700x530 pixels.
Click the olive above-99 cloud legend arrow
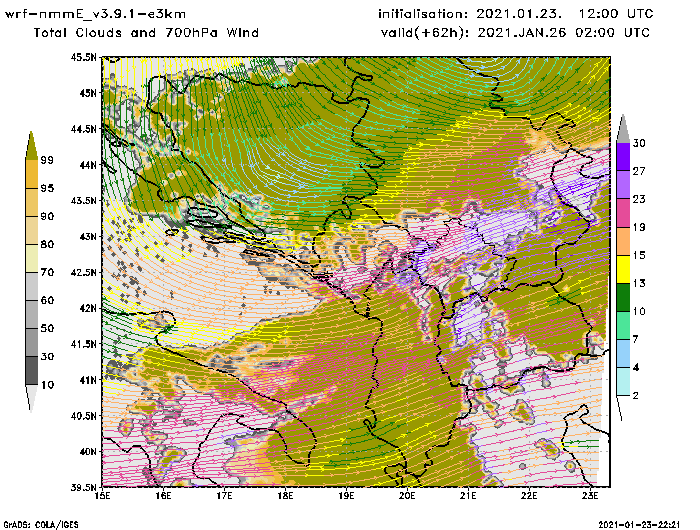31,146
